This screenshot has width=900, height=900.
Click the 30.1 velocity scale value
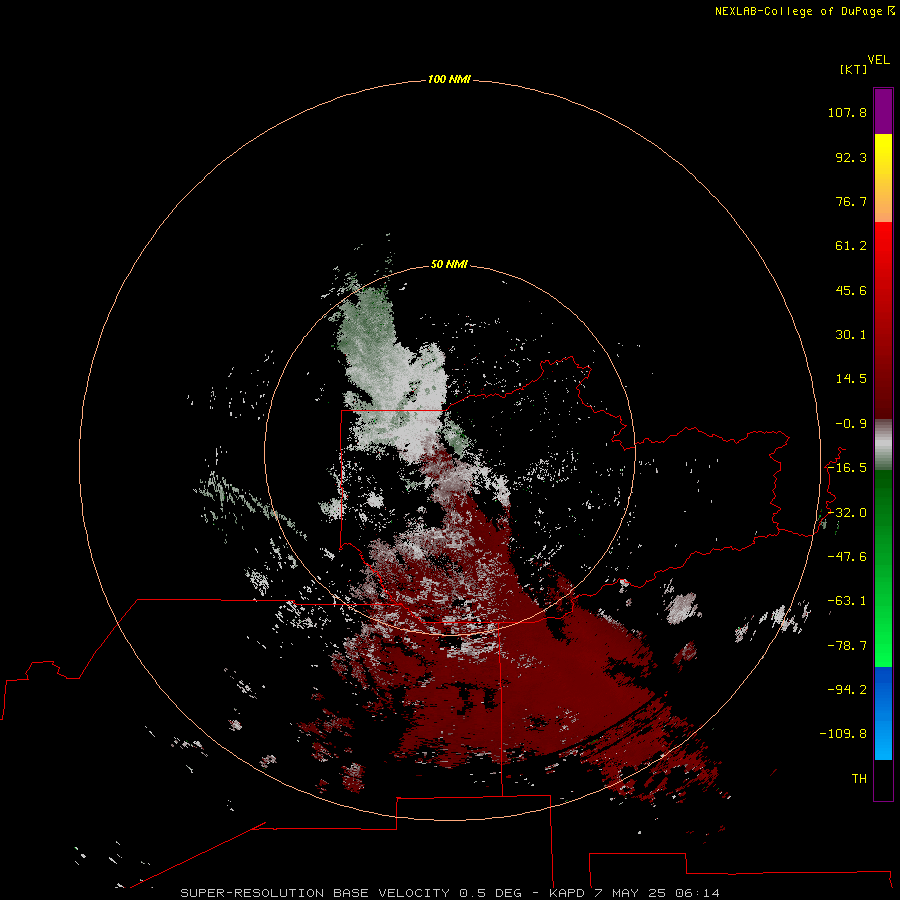pyautogui.click(x=851, y=335)
